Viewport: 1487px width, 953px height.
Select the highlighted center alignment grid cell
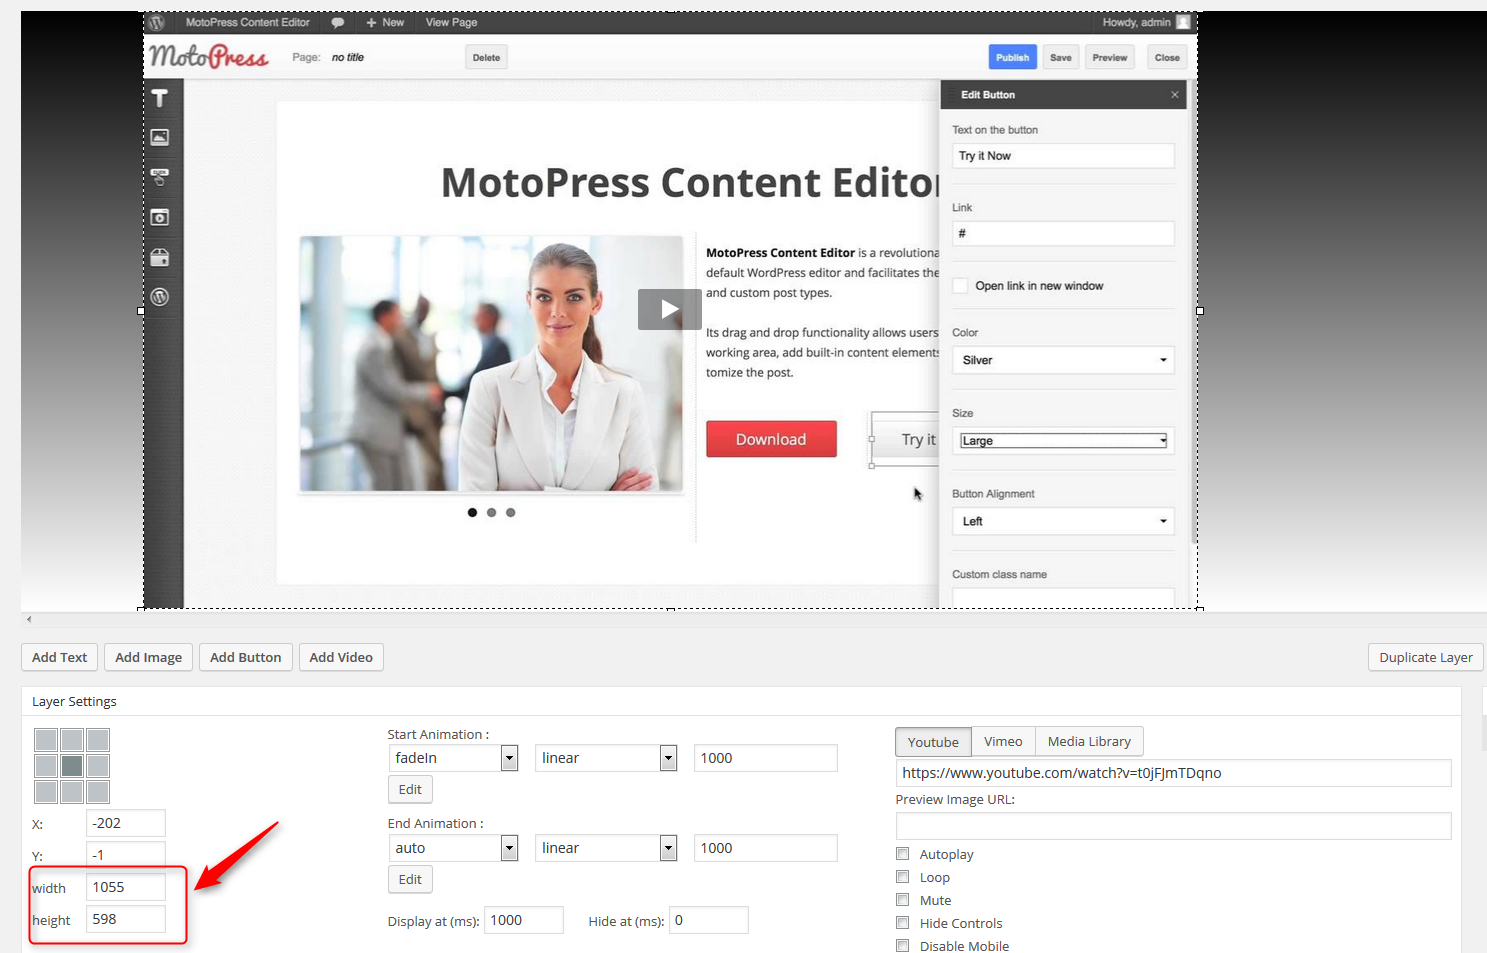(x=72, y=766)
